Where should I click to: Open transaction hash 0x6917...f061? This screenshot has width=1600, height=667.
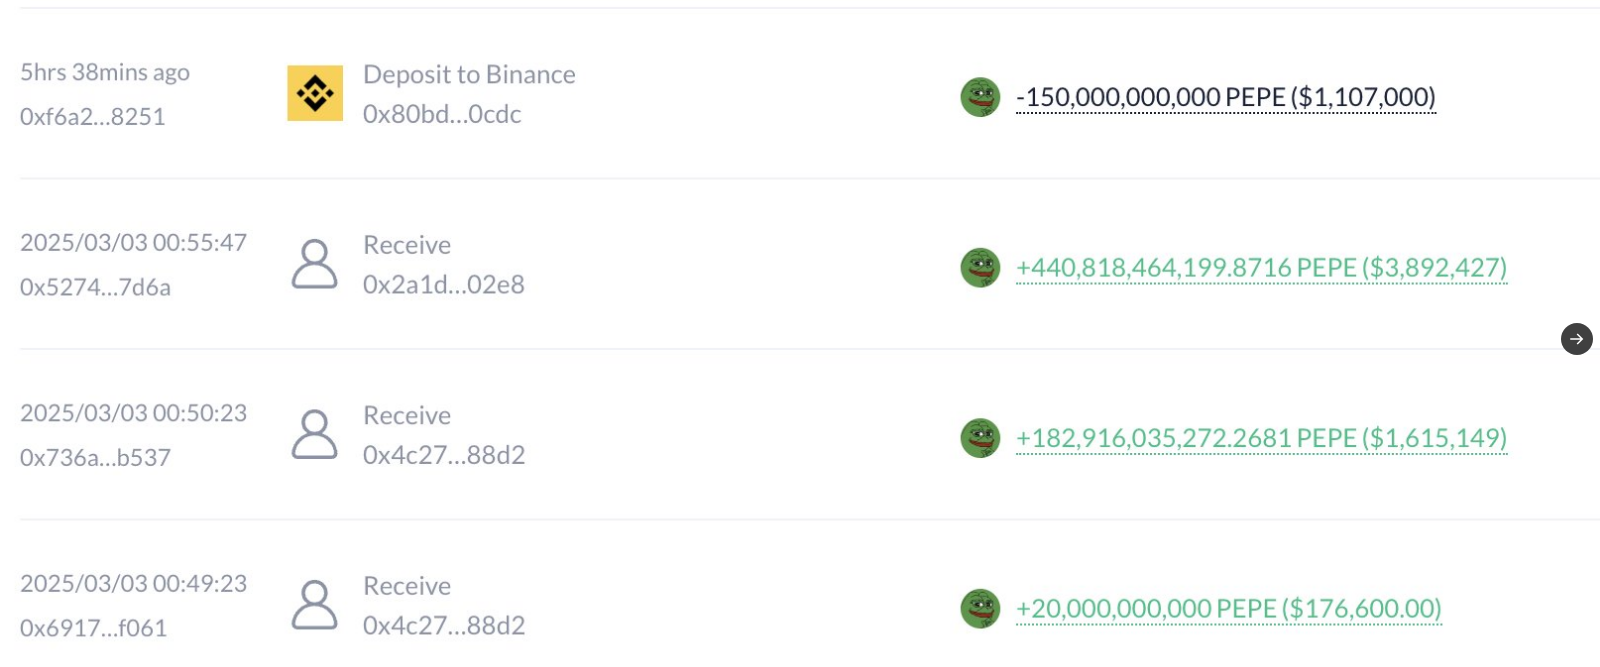[93, 628]
